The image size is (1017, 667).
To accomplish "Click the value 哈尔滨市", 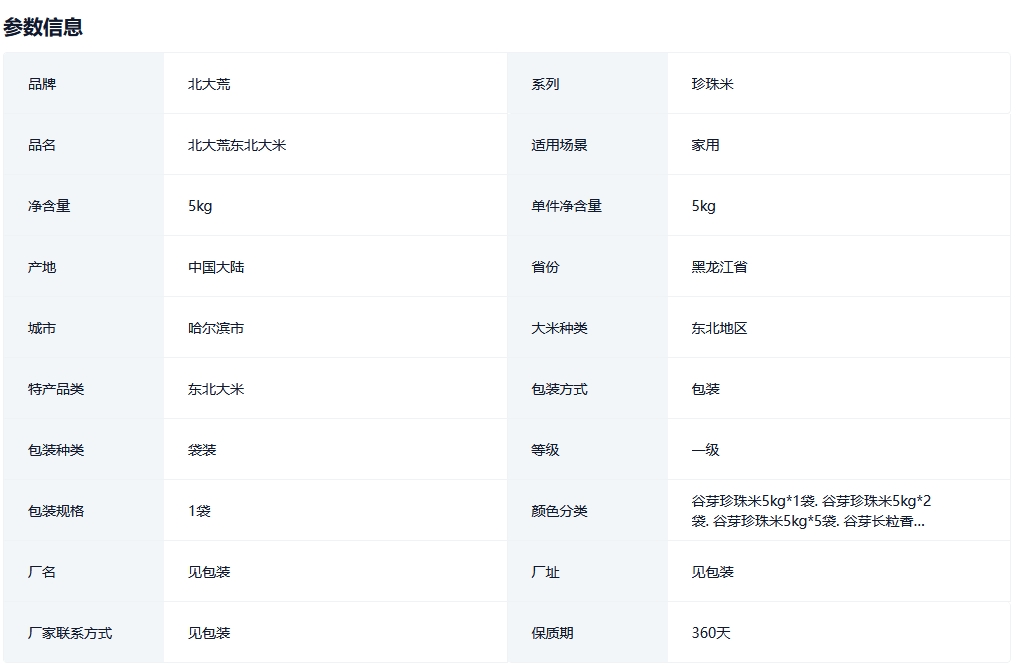I will 216,328.
